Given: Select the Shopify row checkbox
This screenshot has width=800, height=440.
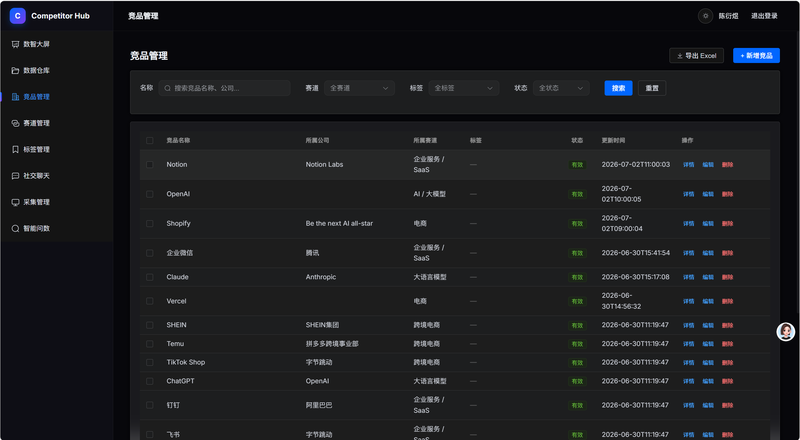Looking at the screenshot, I should coord(149,224).
